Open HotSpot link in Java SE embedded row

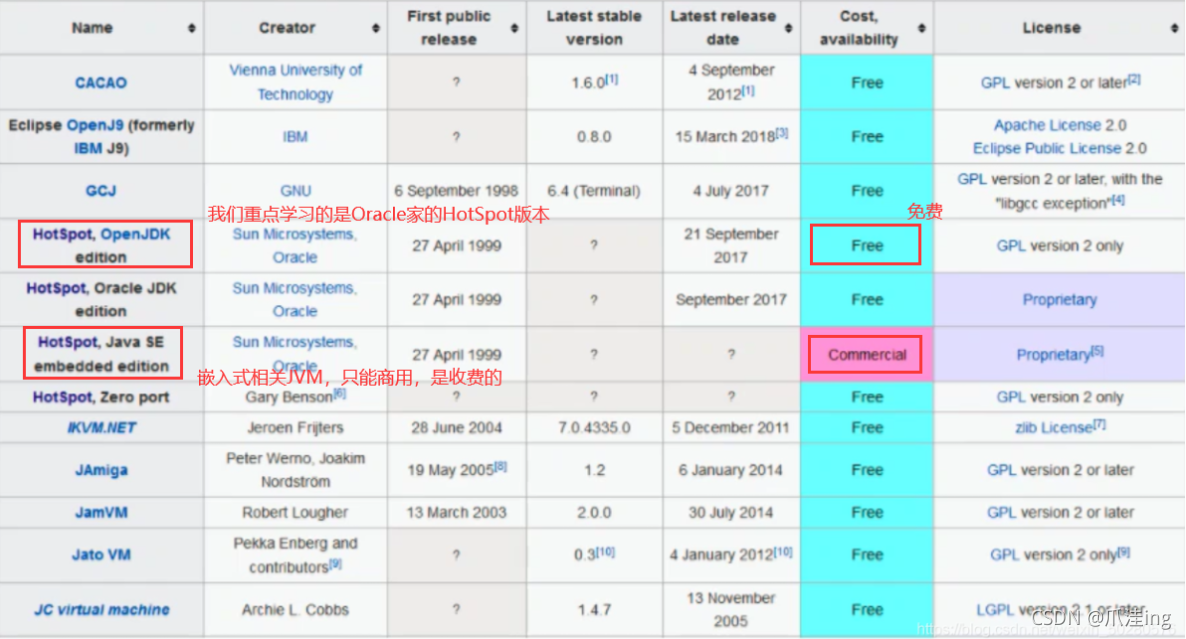tap(68, 342)
